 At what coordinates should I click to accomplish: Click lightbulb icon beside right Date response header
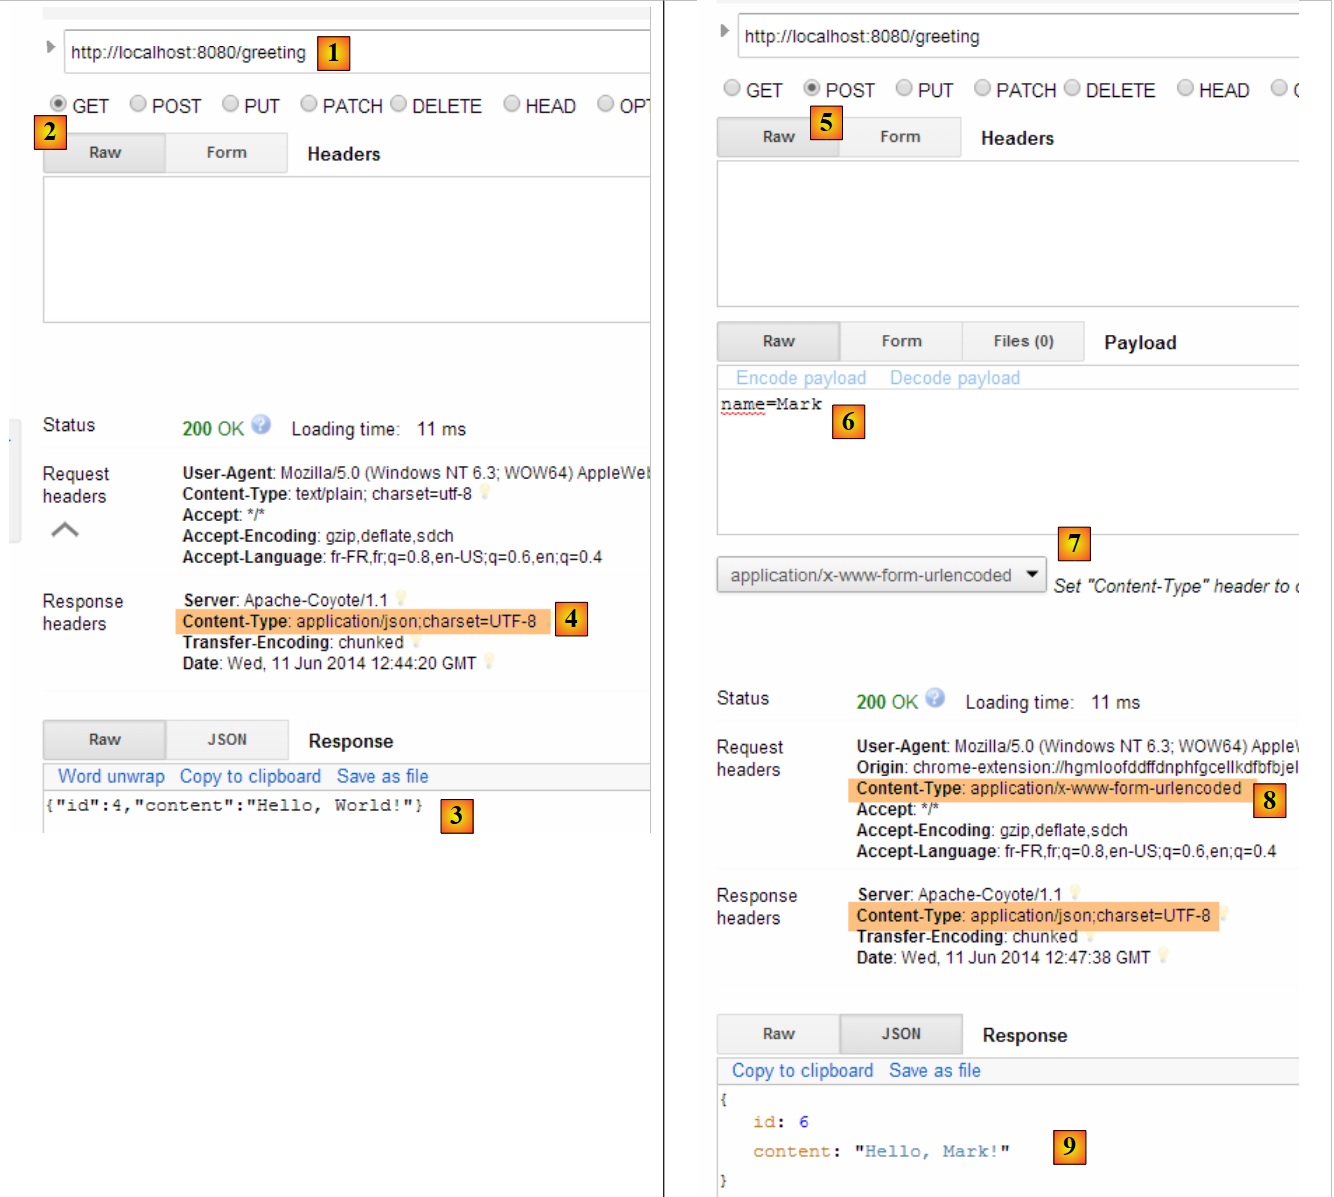[x=1163, y=956]
